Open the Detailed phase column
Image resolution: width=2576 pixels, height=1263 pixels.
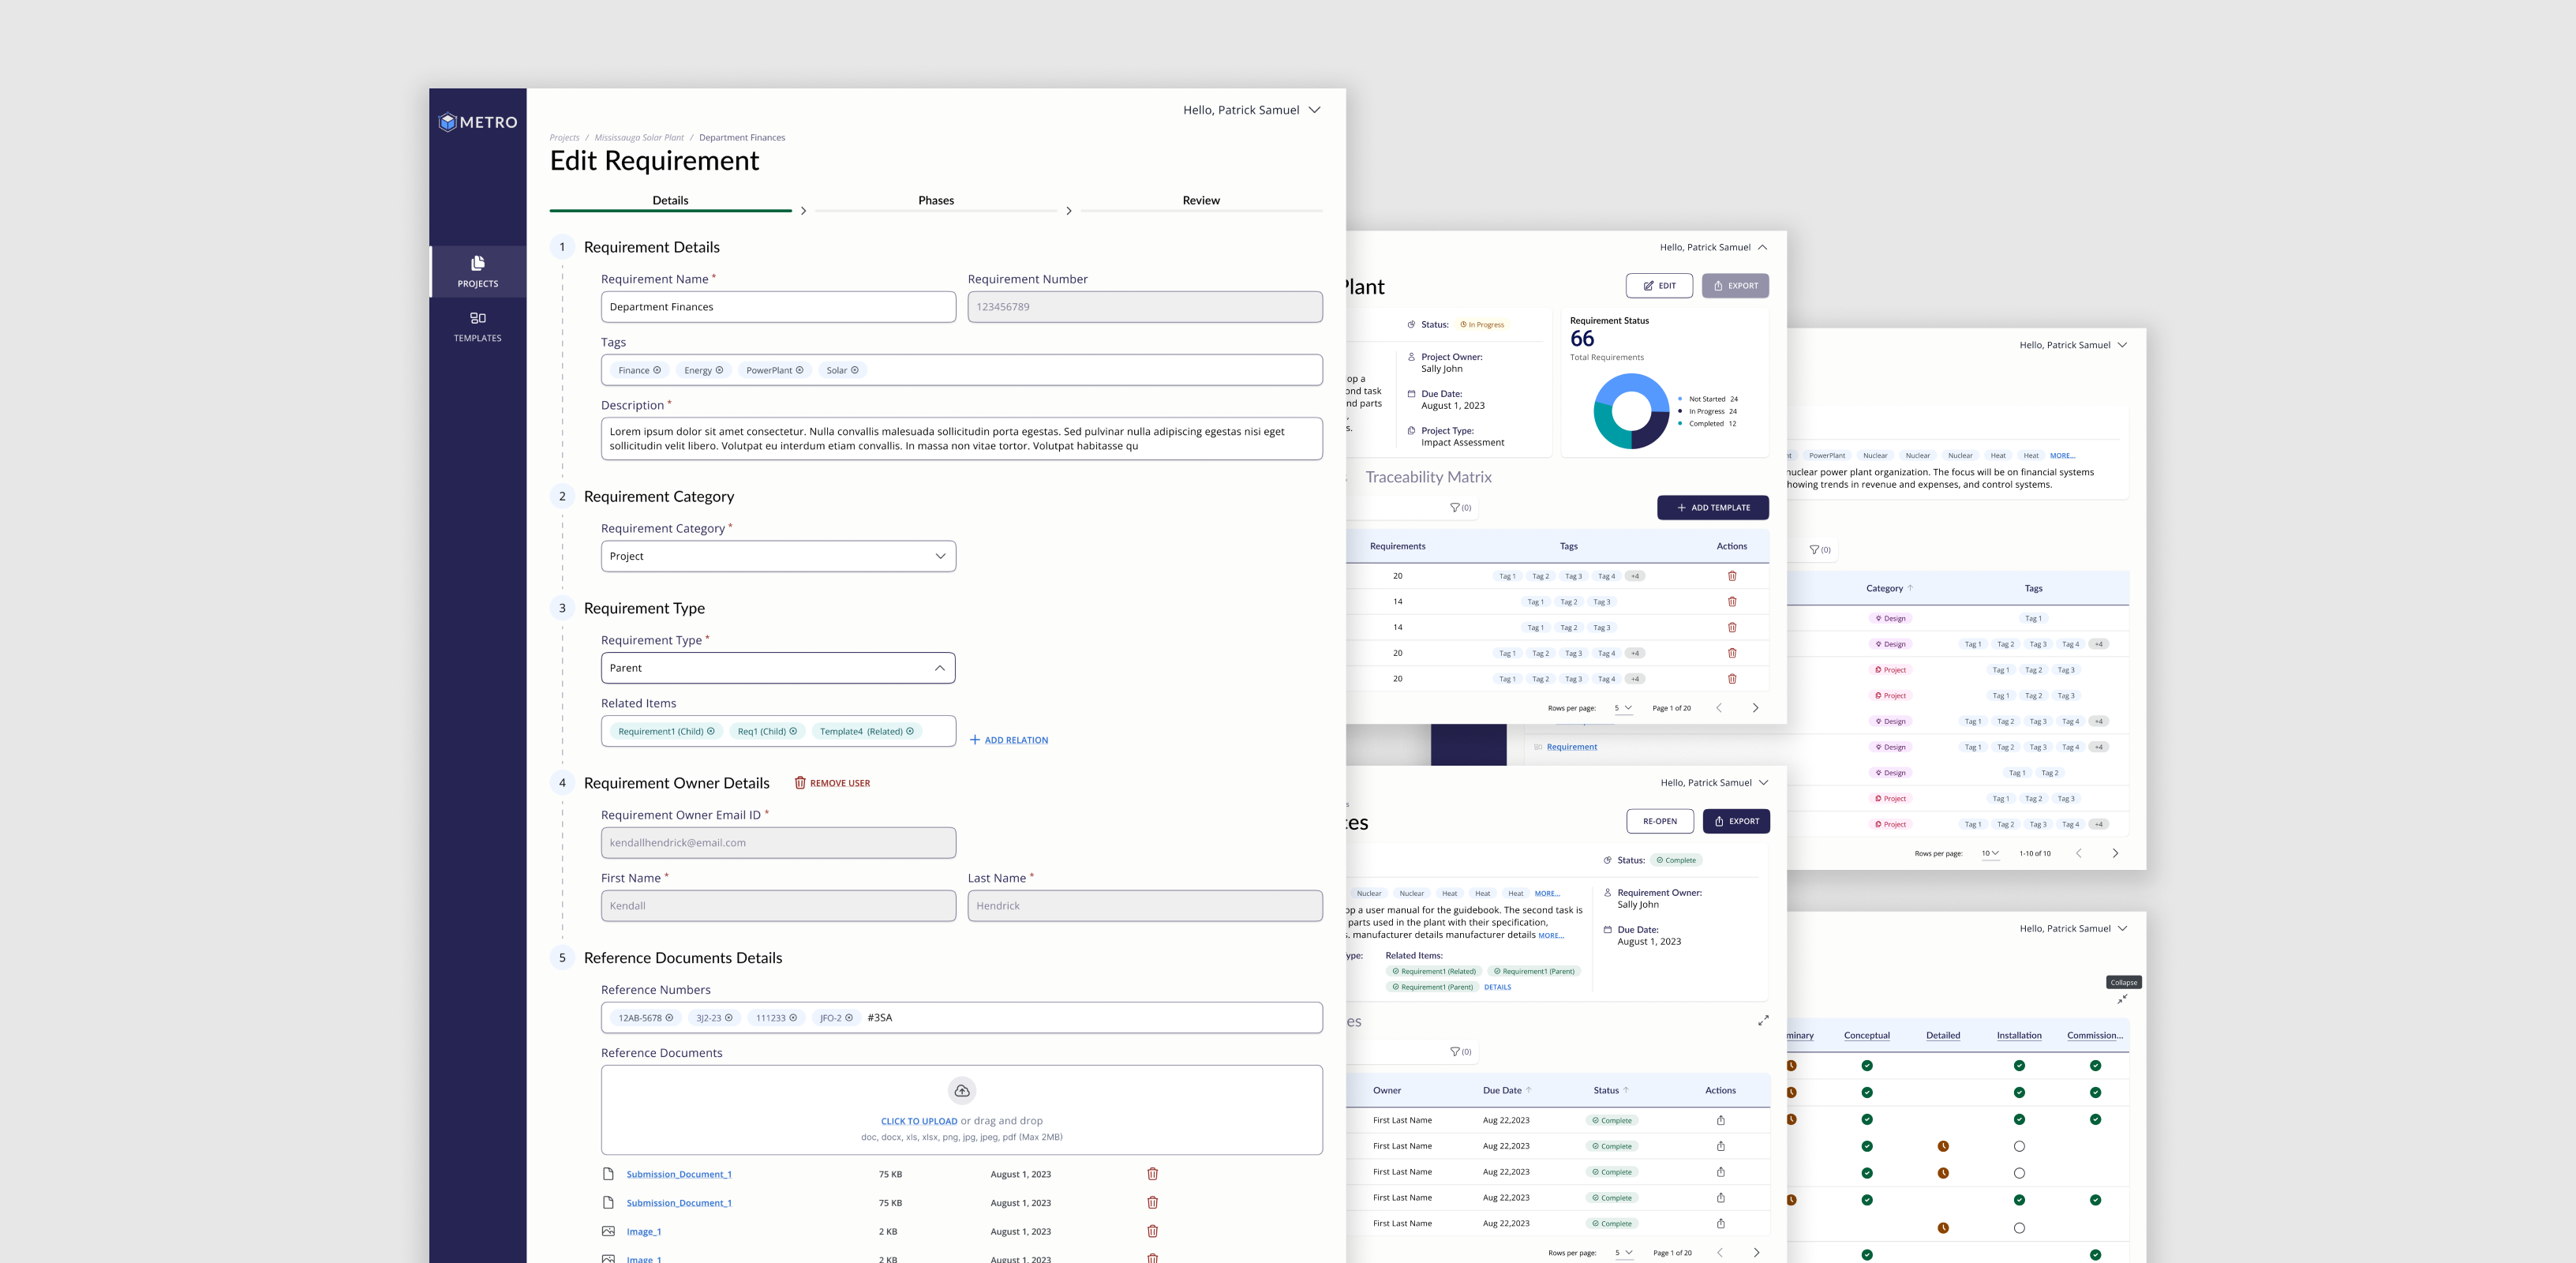(1943, 1035)
